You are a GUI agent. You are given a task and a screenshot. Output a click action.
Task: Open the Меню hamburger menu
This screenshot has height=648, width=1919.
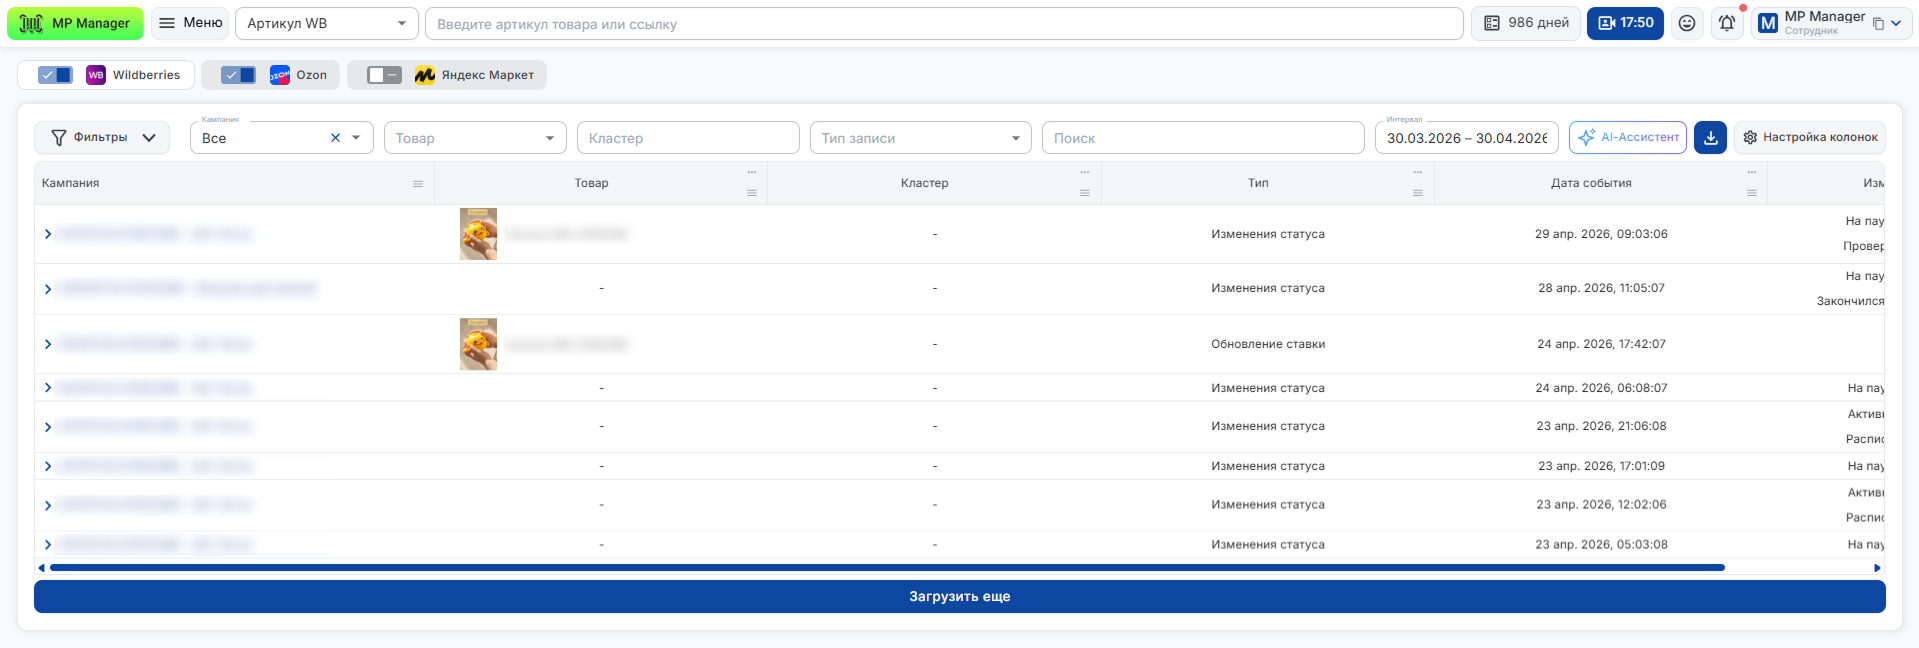(190, 23)
